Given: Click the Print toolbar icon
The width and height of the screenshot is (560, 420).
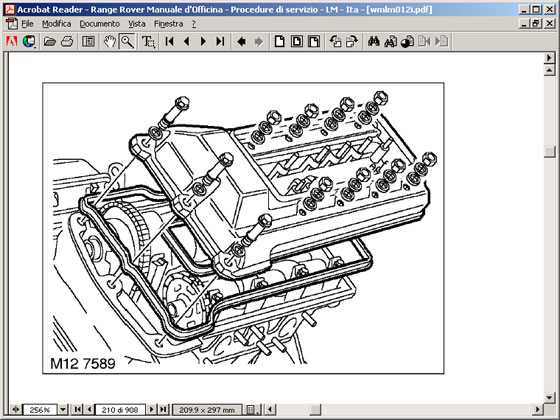Looking at the screenshot, I should point(67,41).
